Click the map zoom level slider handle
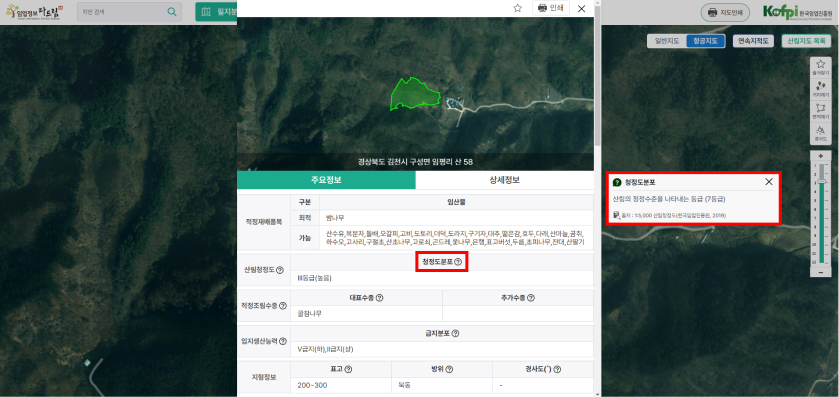The width and height of the screenshot is (839, 397). (821, 182)
